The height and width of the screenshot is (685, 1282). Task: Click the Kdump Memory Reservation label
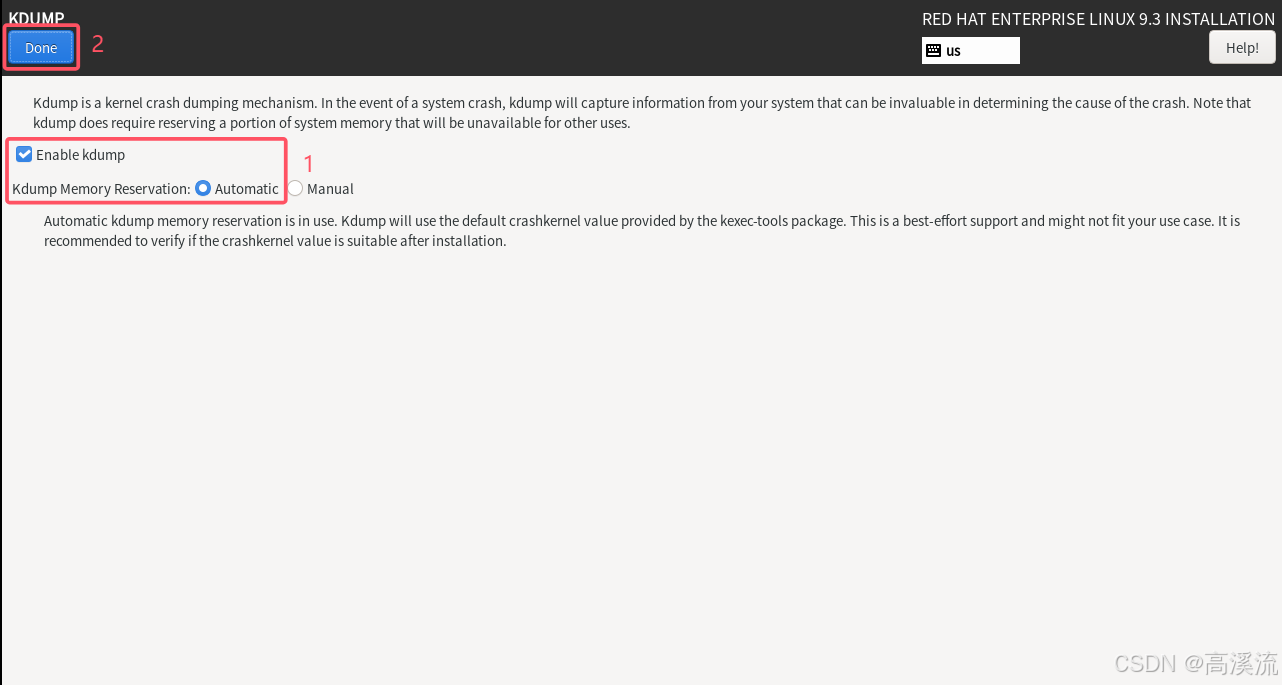101,188
